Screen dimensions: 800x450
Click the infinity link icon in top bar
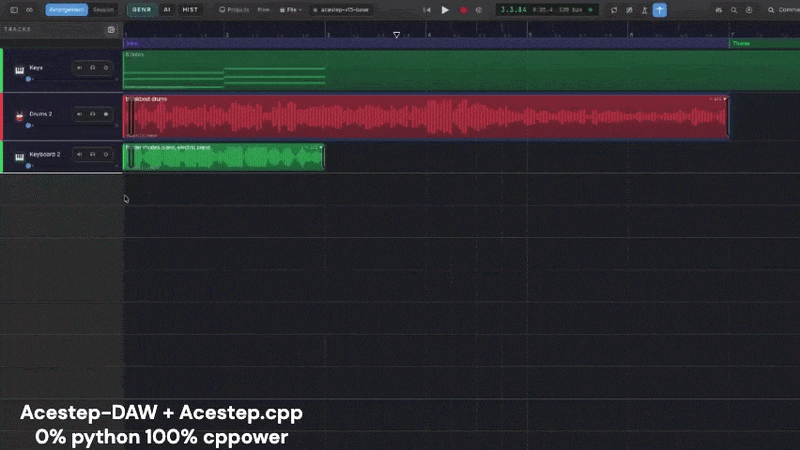click(x=30, y=10)
